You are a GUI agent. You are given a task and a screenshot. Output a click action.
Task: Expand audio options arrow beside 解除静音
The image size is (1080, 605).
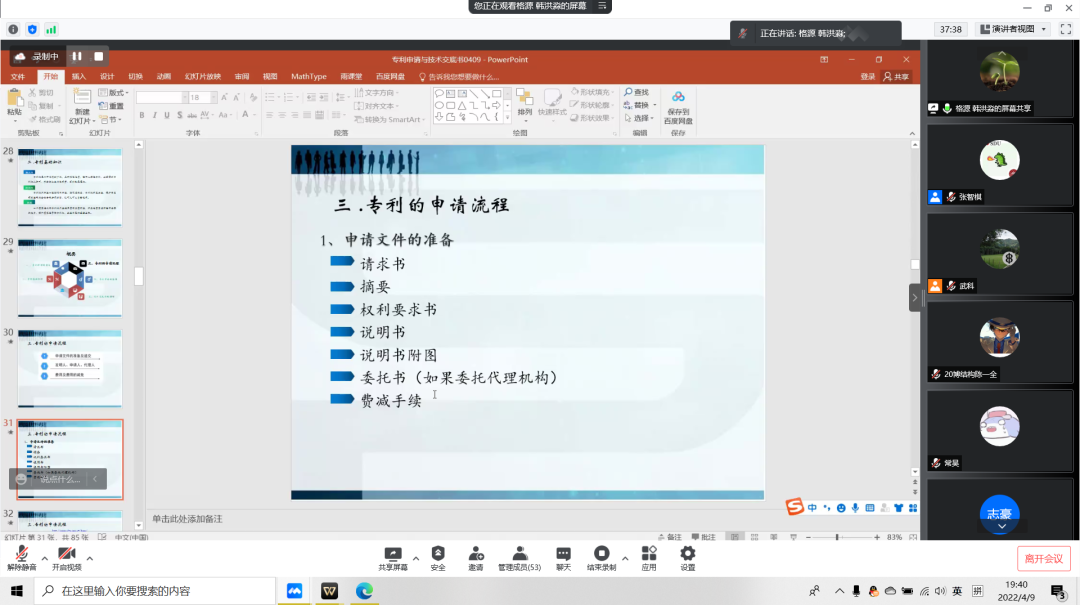tap(44, 558)
